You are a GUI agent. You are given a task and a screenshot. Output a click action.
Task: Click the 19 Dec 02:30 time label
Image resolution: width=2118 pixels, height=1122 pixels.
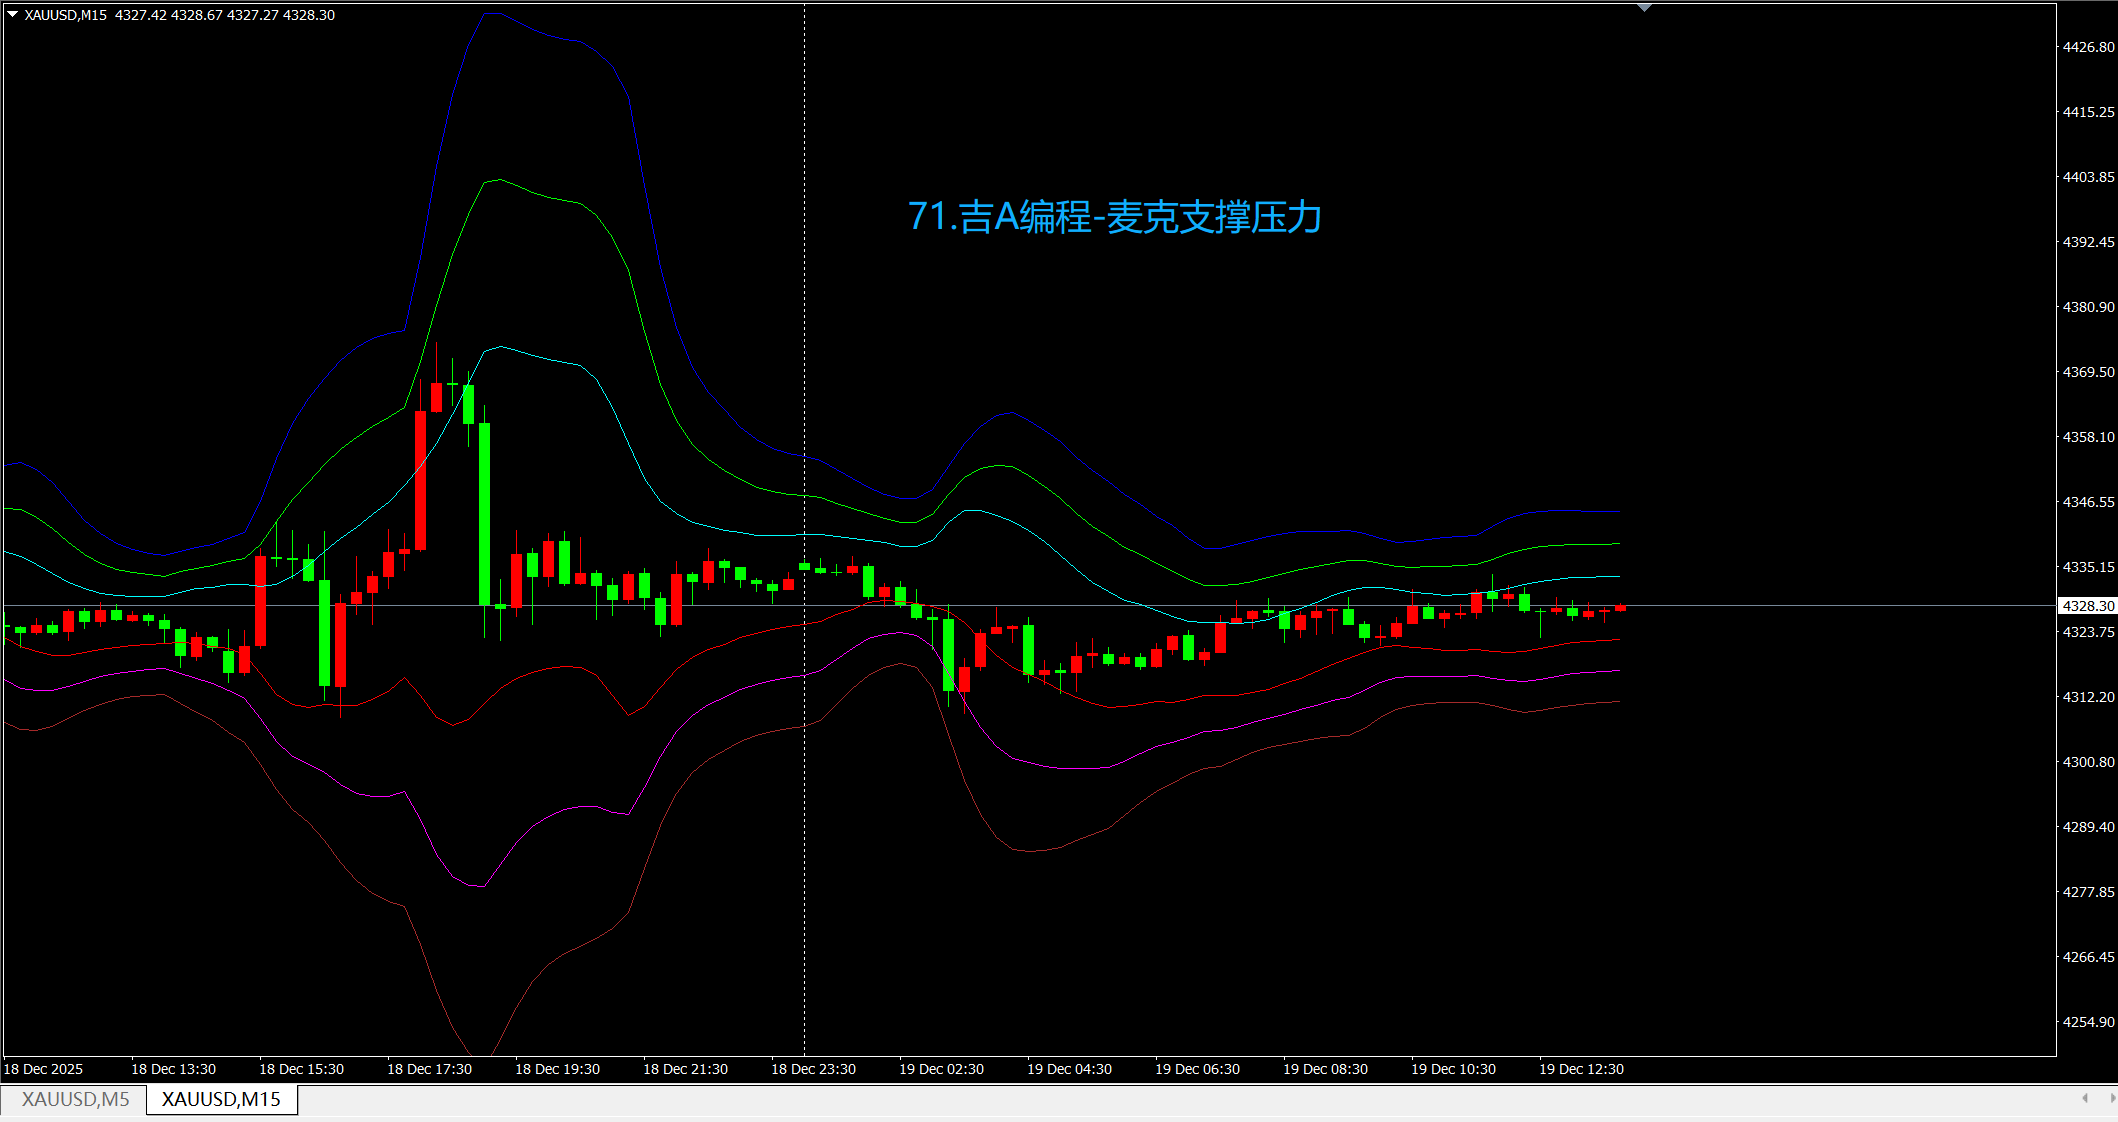[941, 1069]
